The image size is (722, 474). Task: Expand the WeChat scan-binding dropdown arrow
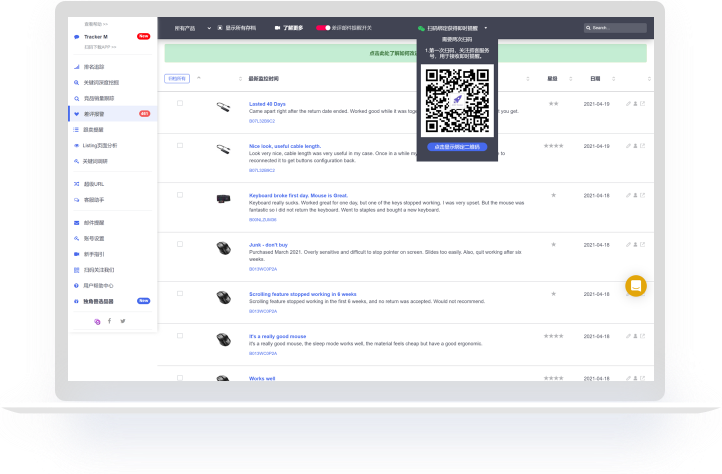click(x=486, y=28)
